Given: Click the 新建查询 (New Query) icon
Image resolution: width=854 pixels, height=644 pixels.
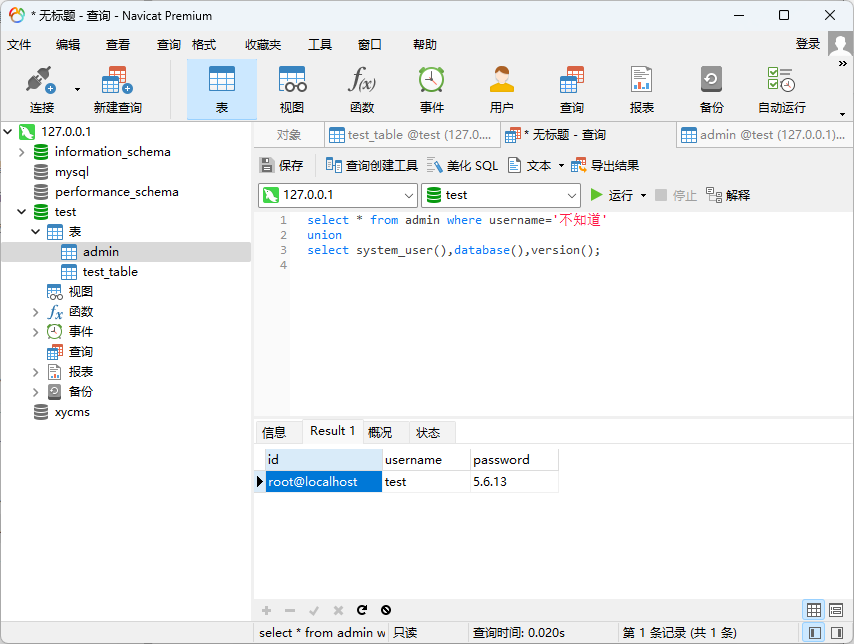Looking at the screenshot, I should [x=117, y=88].
